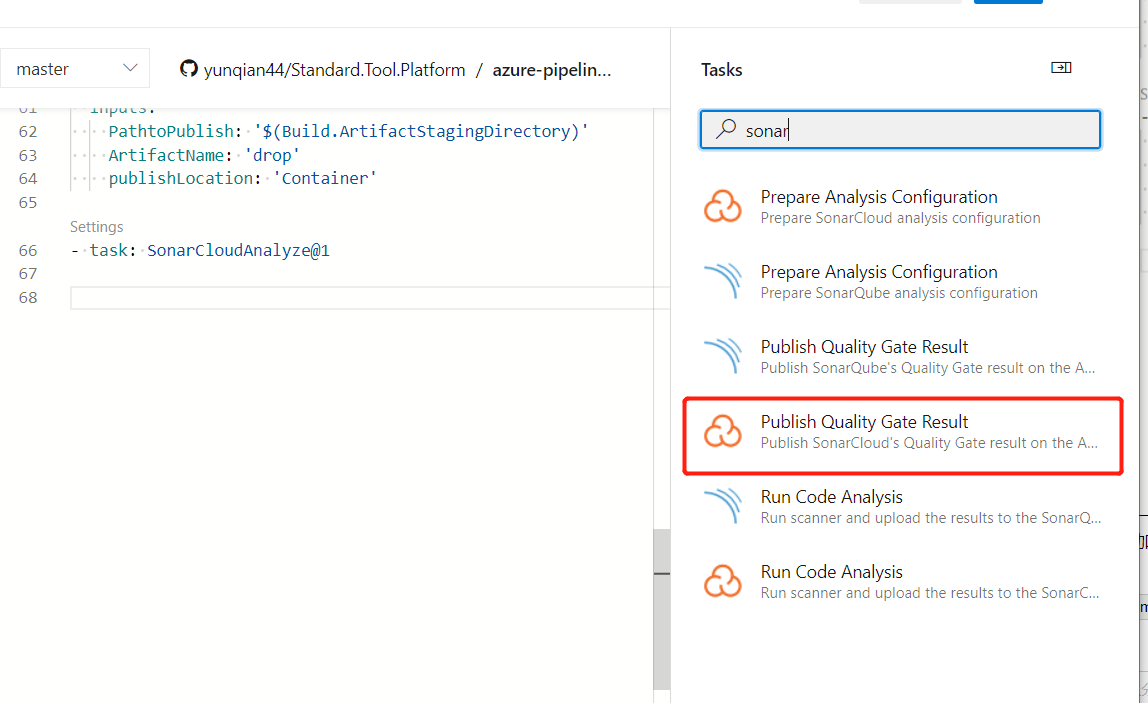Click the SonarCloud icon inside the highlighted task
Screen dimensions: 1148x703
pyautogui.click(x=722, y=430)
